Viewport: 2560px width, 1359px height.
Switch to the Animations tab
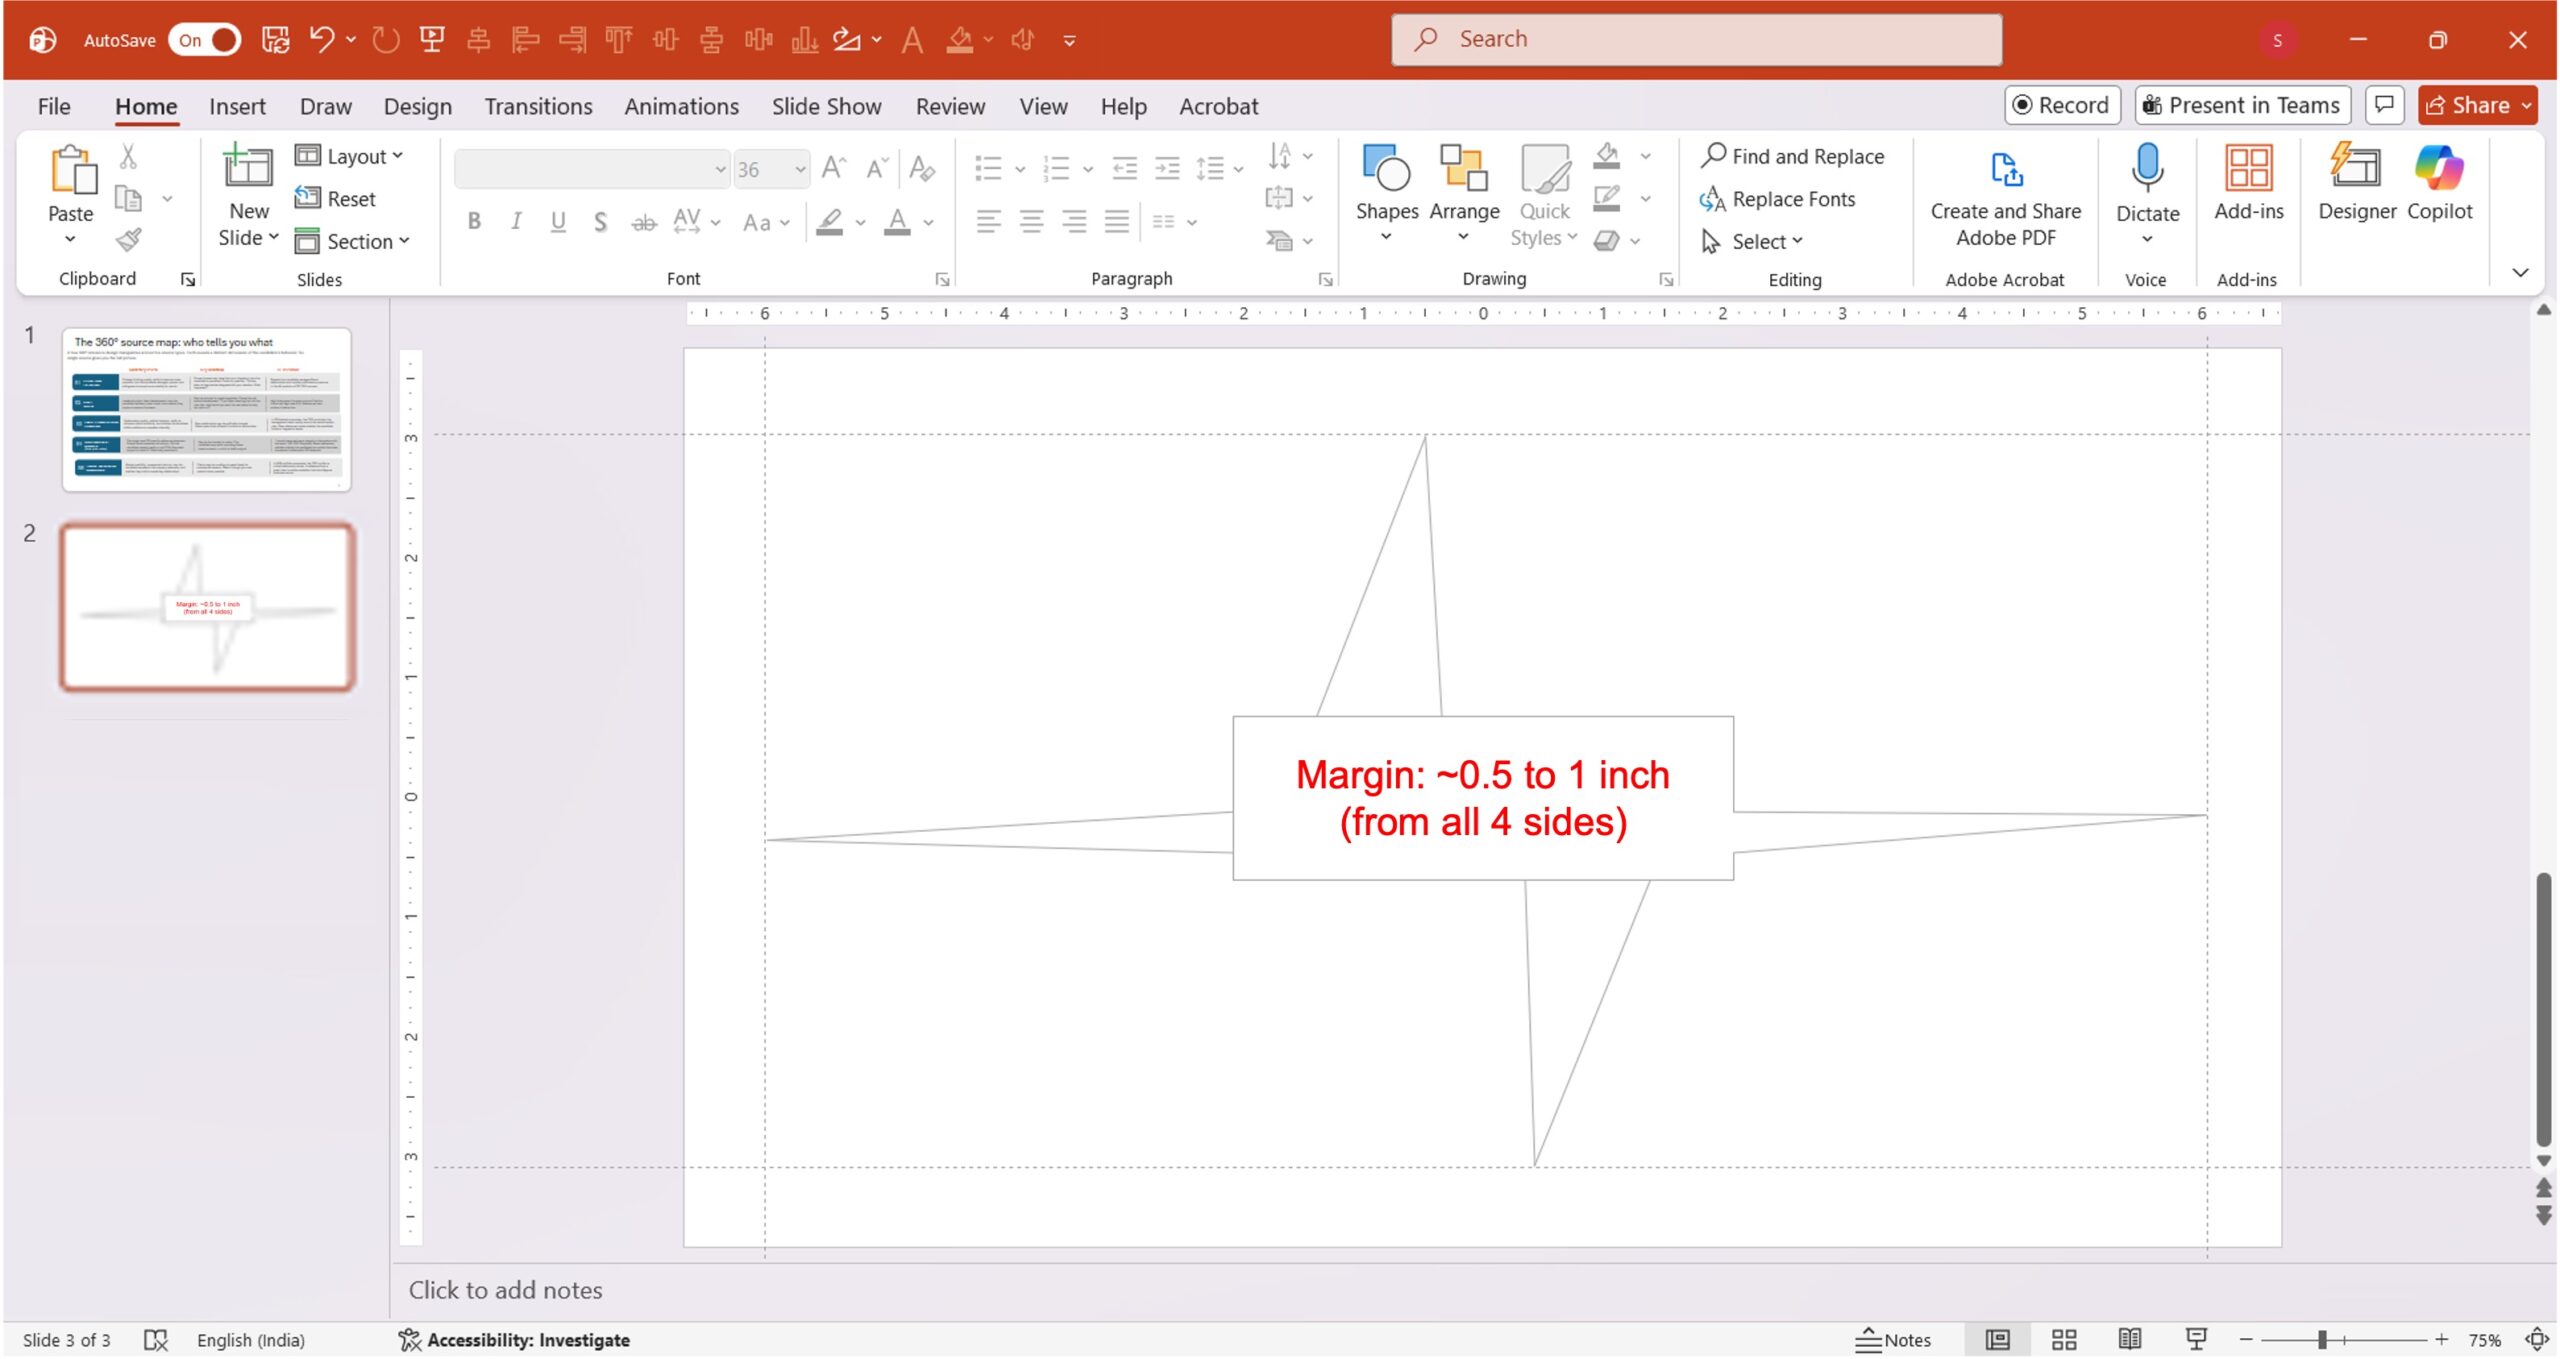681,105
